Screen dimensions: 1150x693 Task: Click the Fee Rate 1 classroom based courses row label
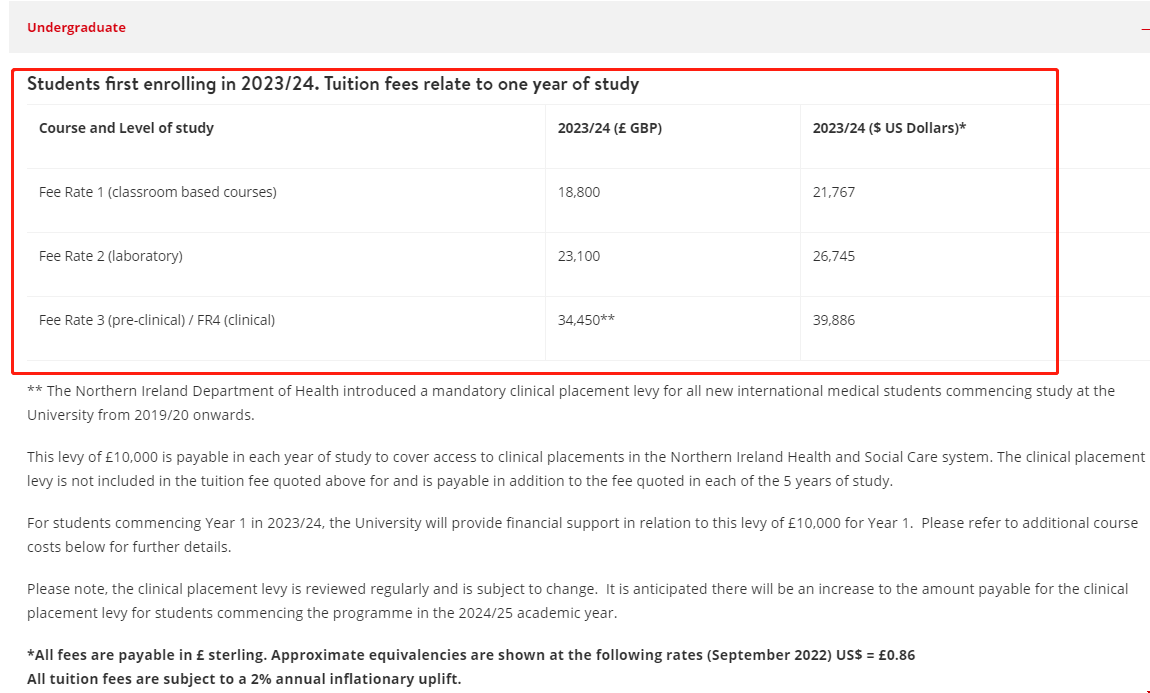tap(157, 192)
